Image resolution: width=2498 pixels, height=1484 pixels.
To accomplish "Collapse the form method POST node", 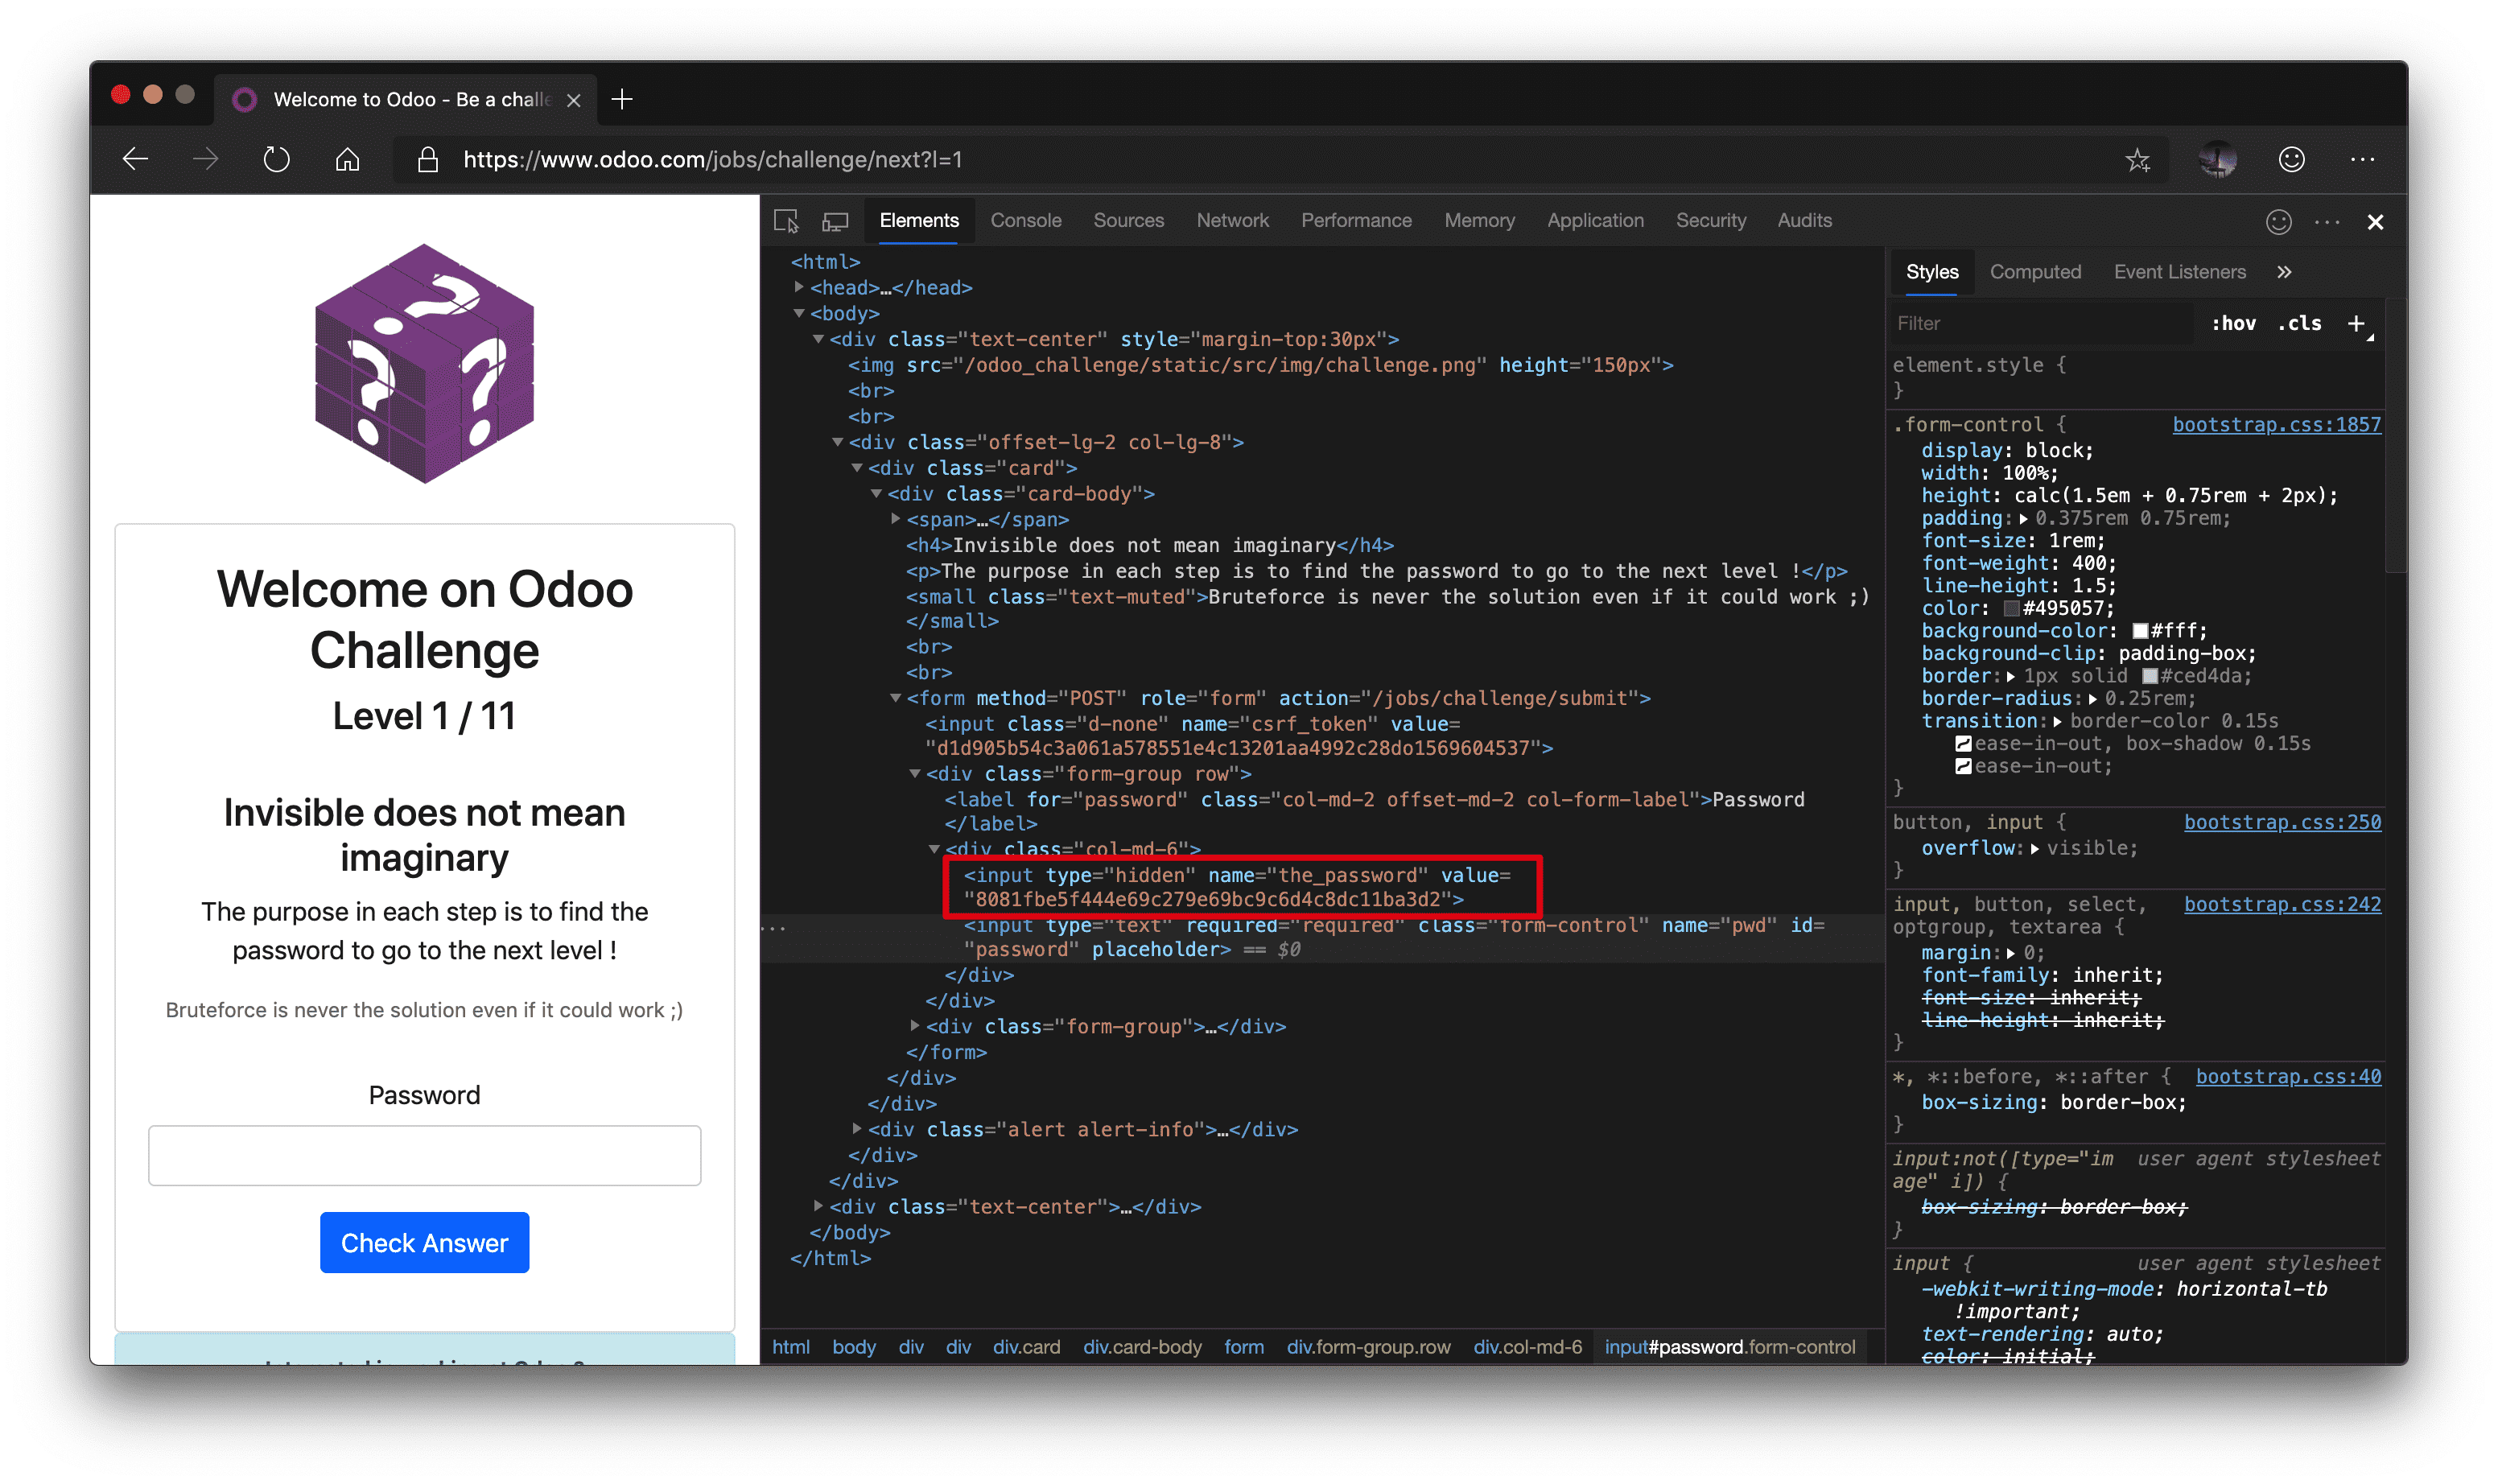I will pos(896,698).
